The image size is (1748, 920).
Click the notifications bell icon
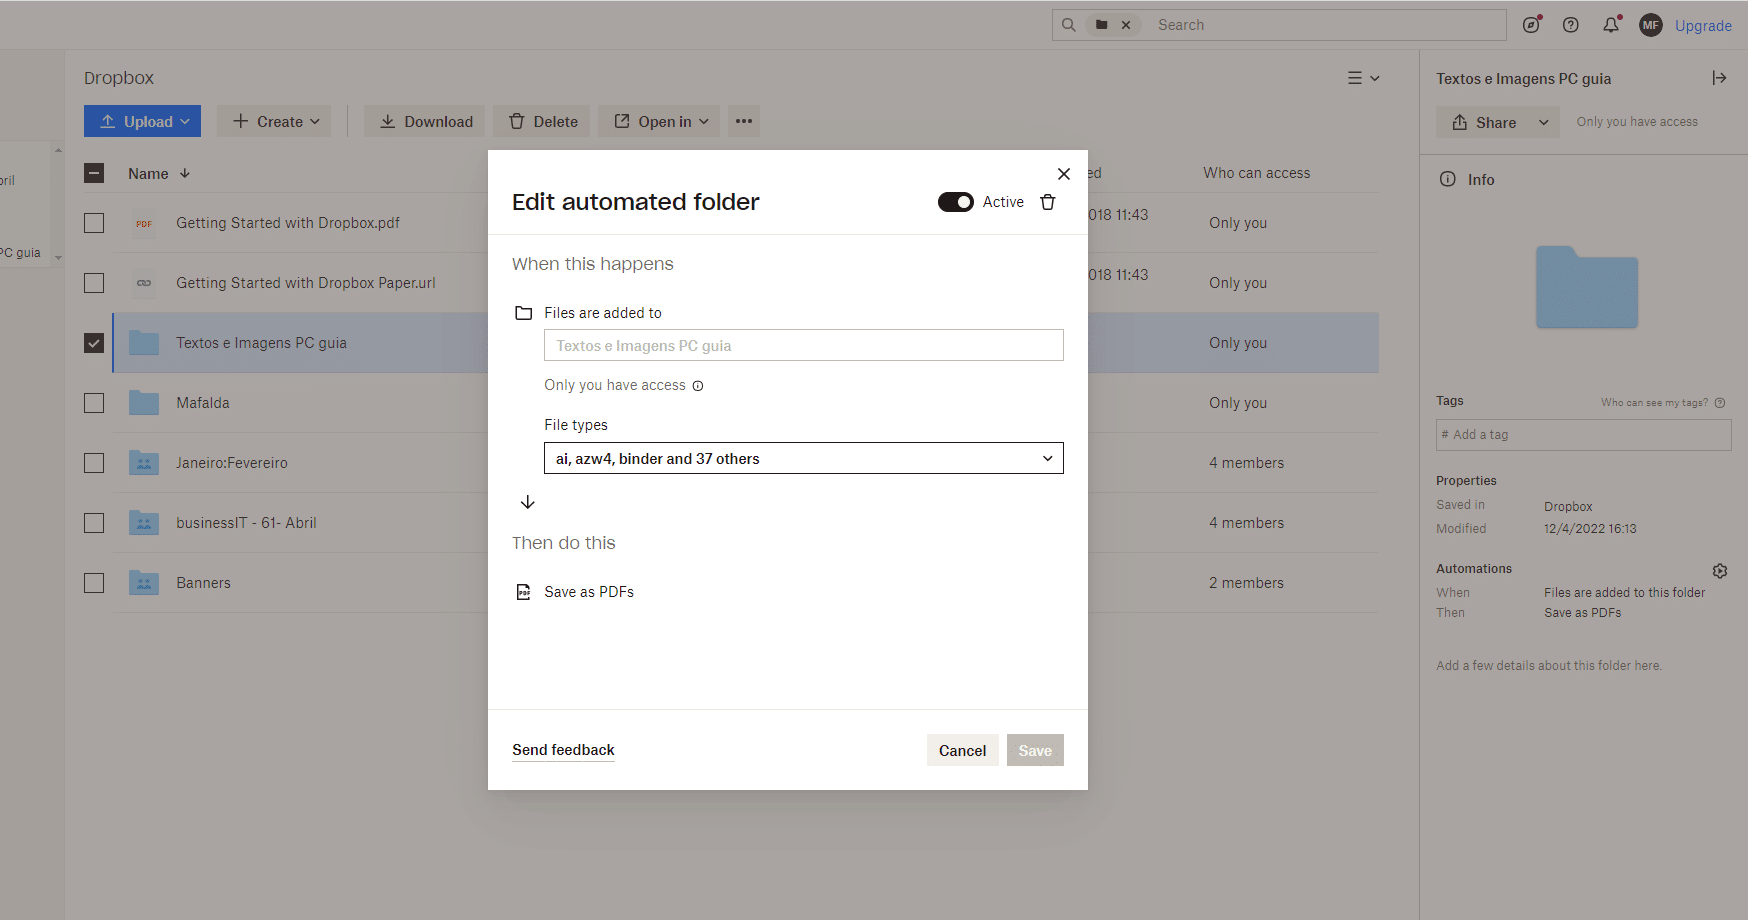(x=1610, y=25)
